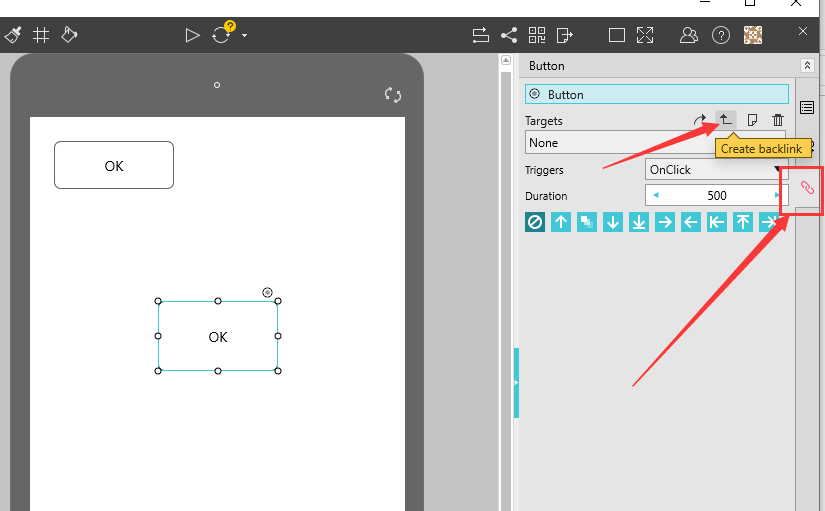Select the up arrow transition effect
Screen dimensions: 825x511
pos(561,222)
